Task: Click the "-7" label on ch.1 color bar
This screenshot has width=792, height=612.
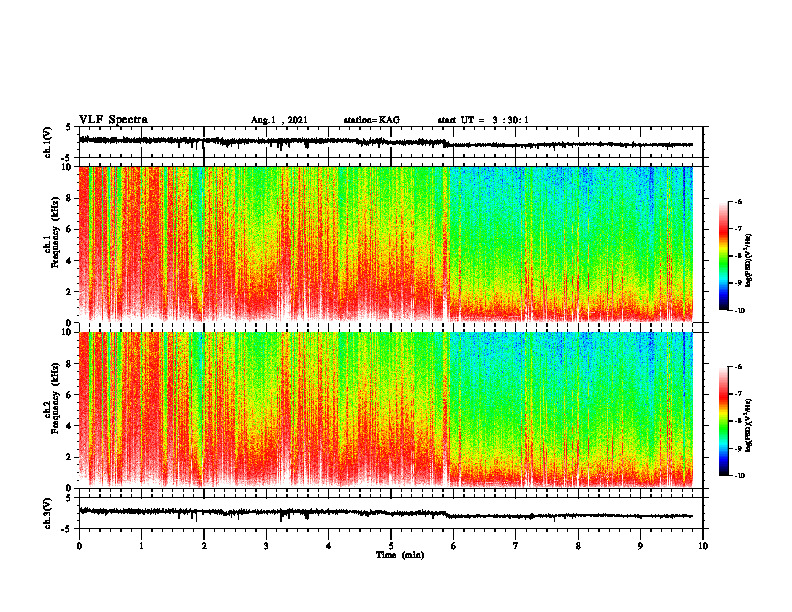Action: pos(738,229)
